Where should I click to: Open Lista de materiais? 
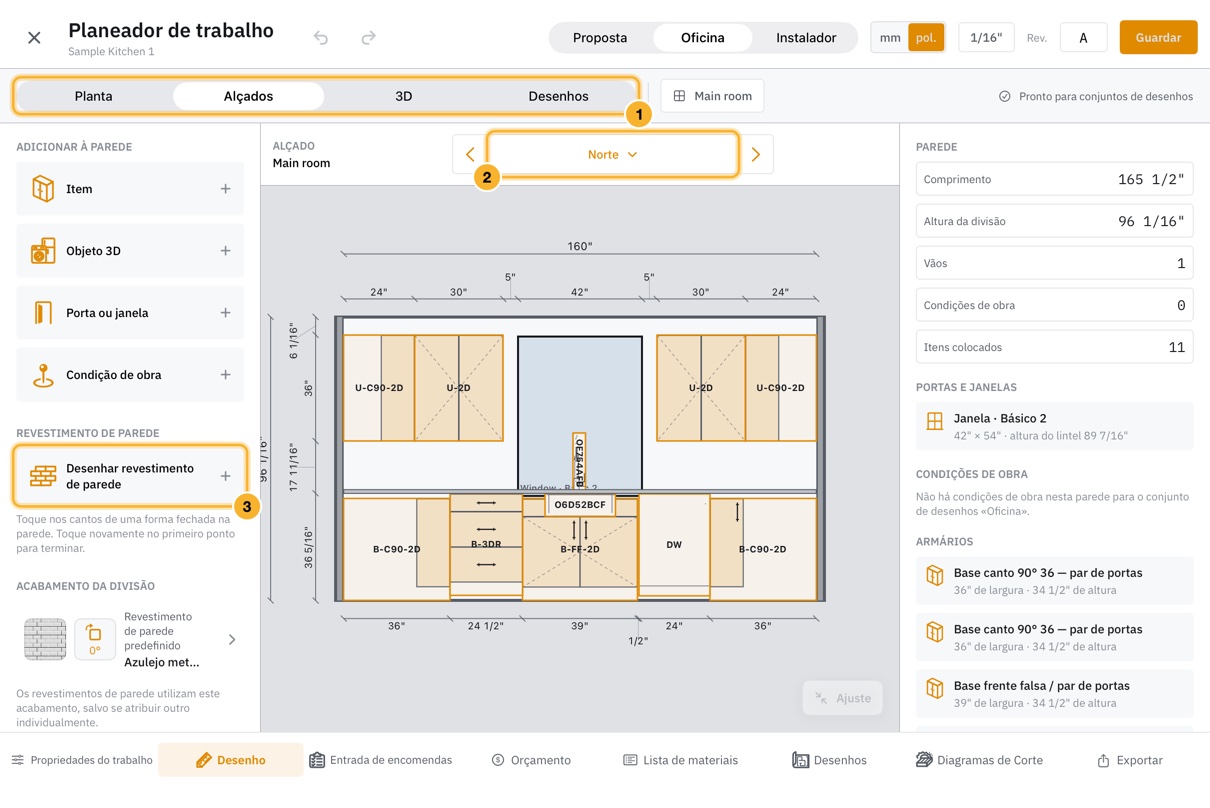(x=680, y=760)
